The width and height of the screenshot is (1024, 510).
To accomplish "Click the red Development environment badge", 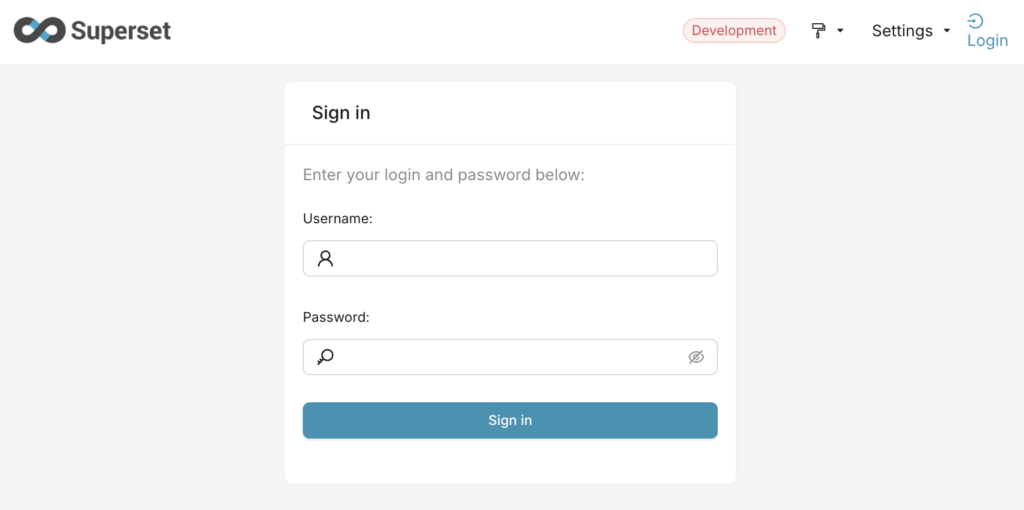I will click(x=734, y=31).
